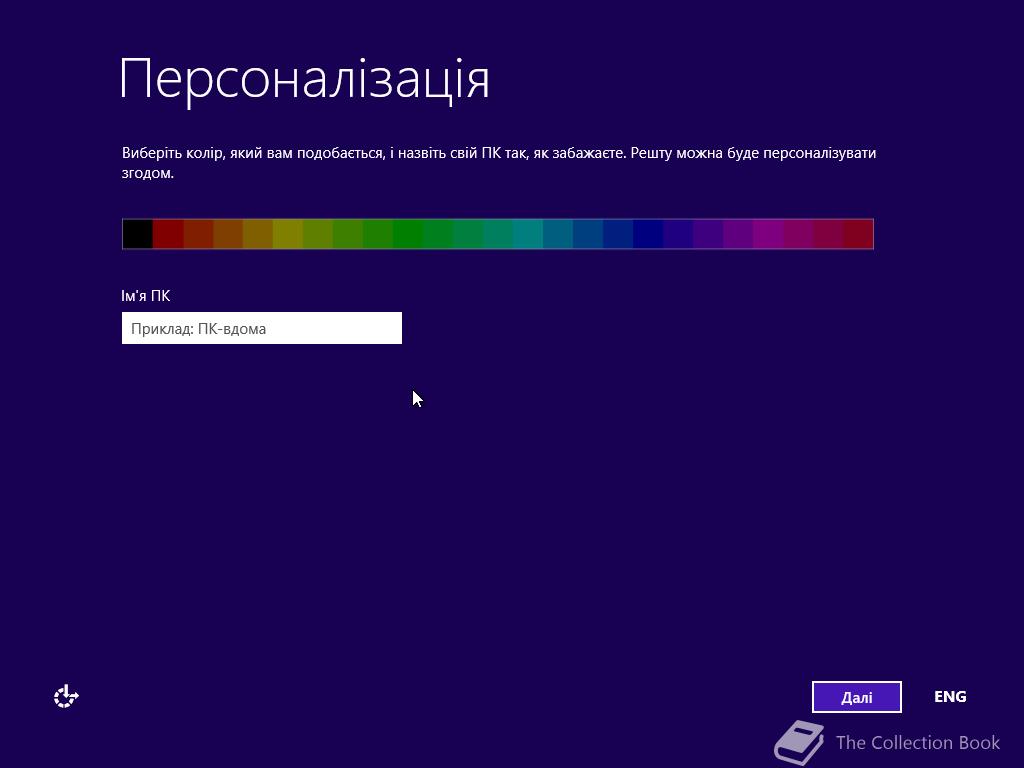Choose the dark red swatch beside black
Viewport: 1024px width, 768px height.
click(x=168, y=234)
